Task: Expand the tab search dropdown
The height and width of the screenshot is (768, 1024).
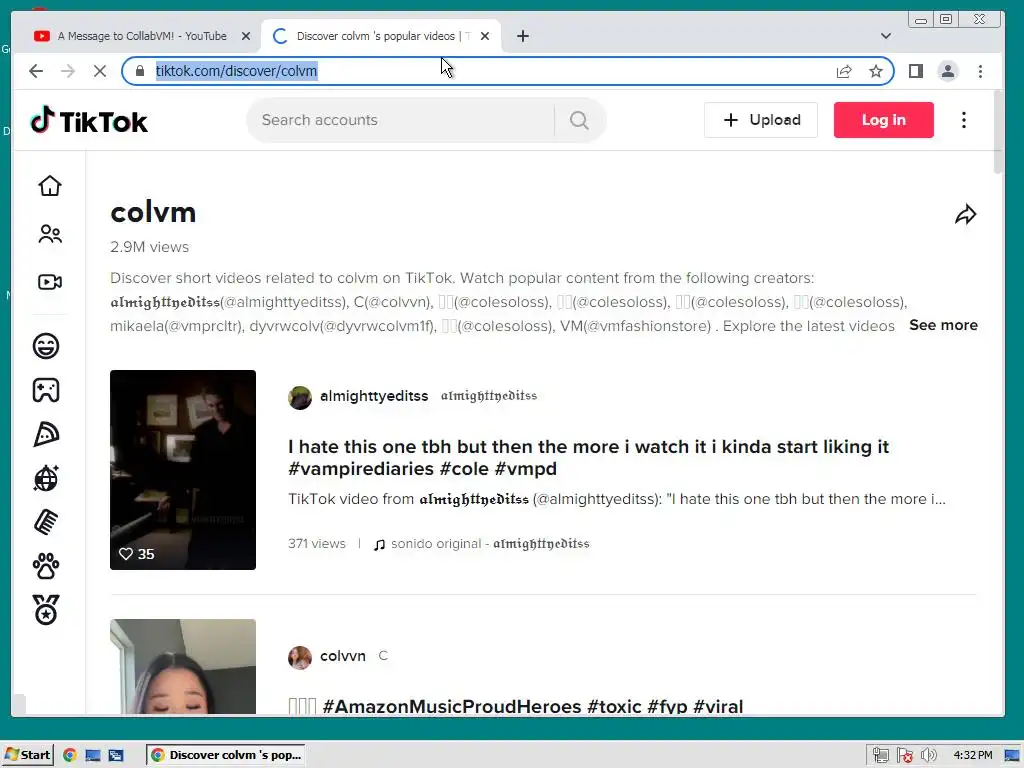Action: click(x=886, y=36)
